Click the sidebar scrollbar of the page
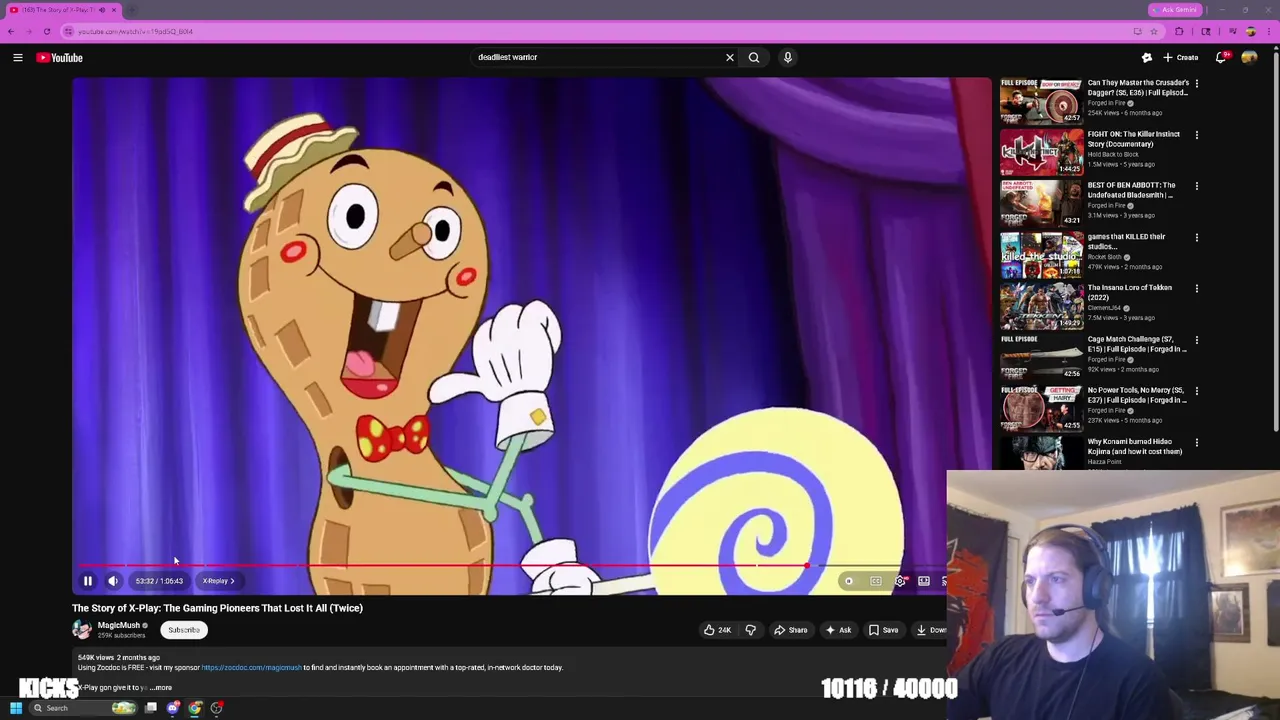 pyautogui.click(x=1276, y=240)
